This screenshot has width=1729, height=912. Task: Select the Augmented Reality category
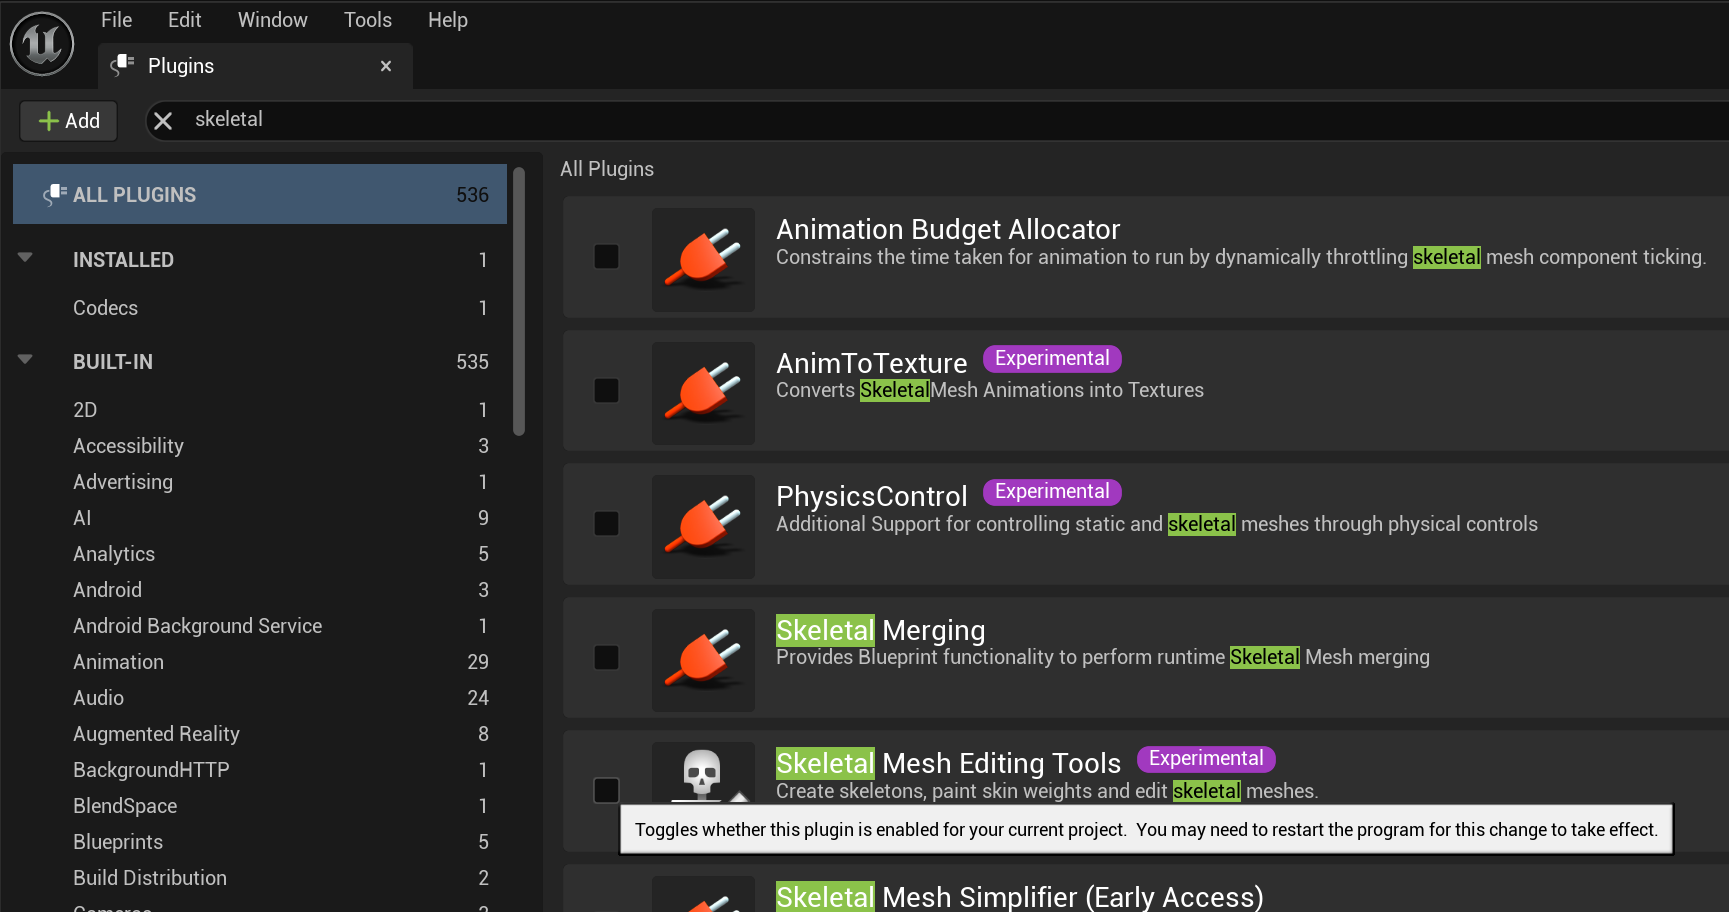click(260, 734)
